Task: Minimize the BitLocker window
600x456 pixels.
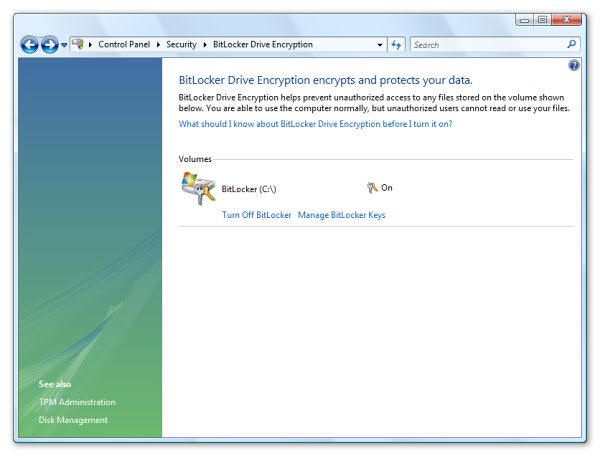Action: (525, 20)
